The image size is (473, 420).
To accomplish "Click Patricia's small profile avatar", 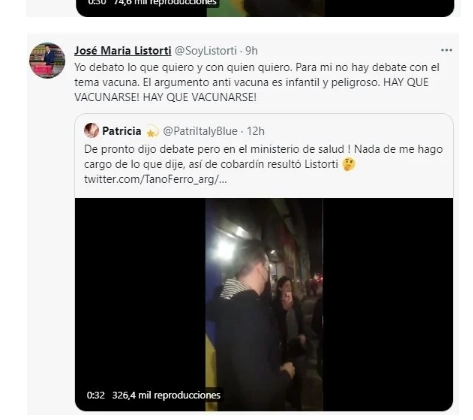I will pyautogui.click(x=91, y=130).
